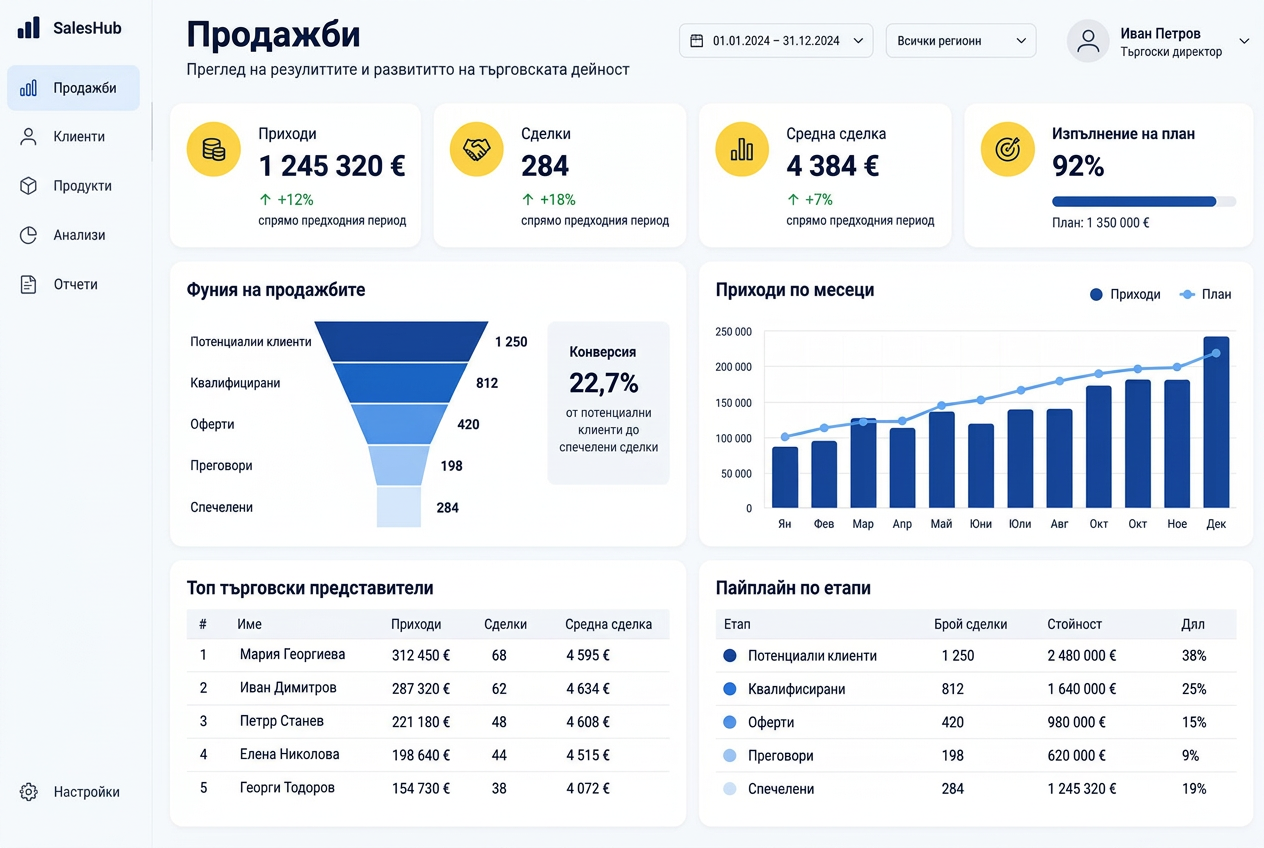Open Продажби in the sidebar
The width and height of the screenshot is (1264, 848).
click(73, 88)
